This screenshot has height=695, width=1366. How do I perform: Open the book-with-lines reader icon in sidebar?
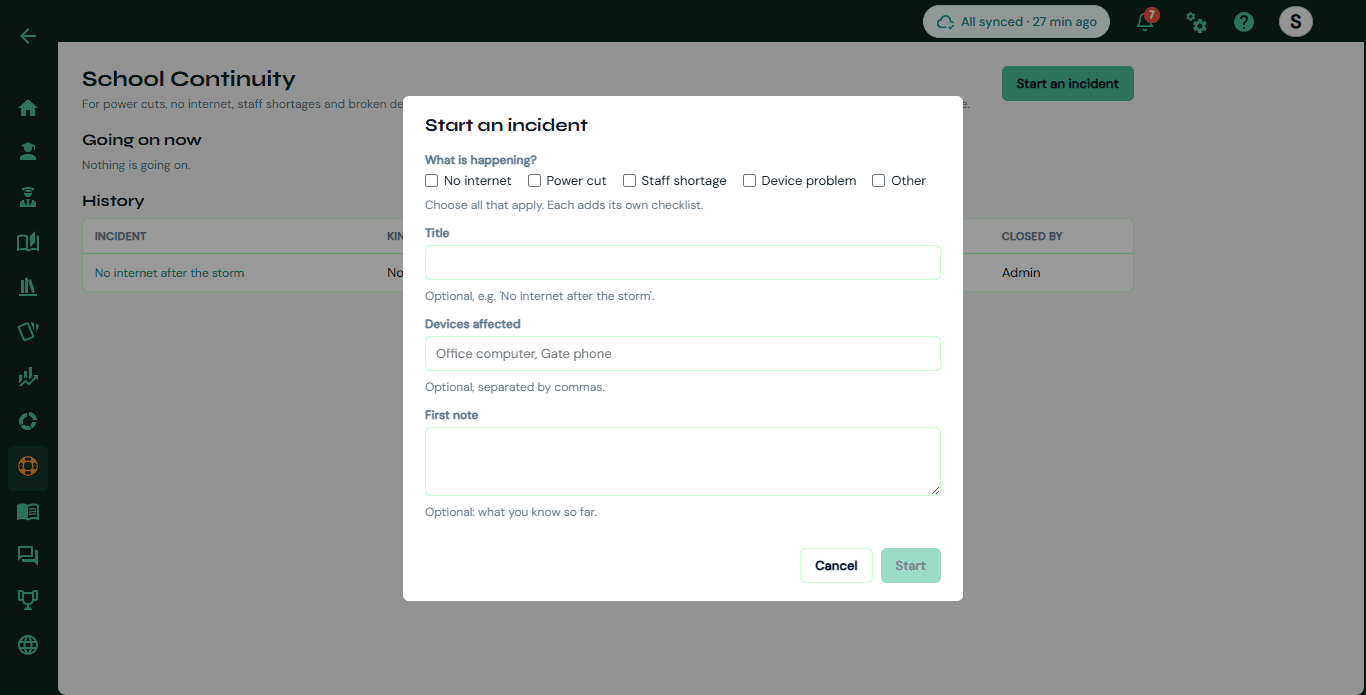28,511
